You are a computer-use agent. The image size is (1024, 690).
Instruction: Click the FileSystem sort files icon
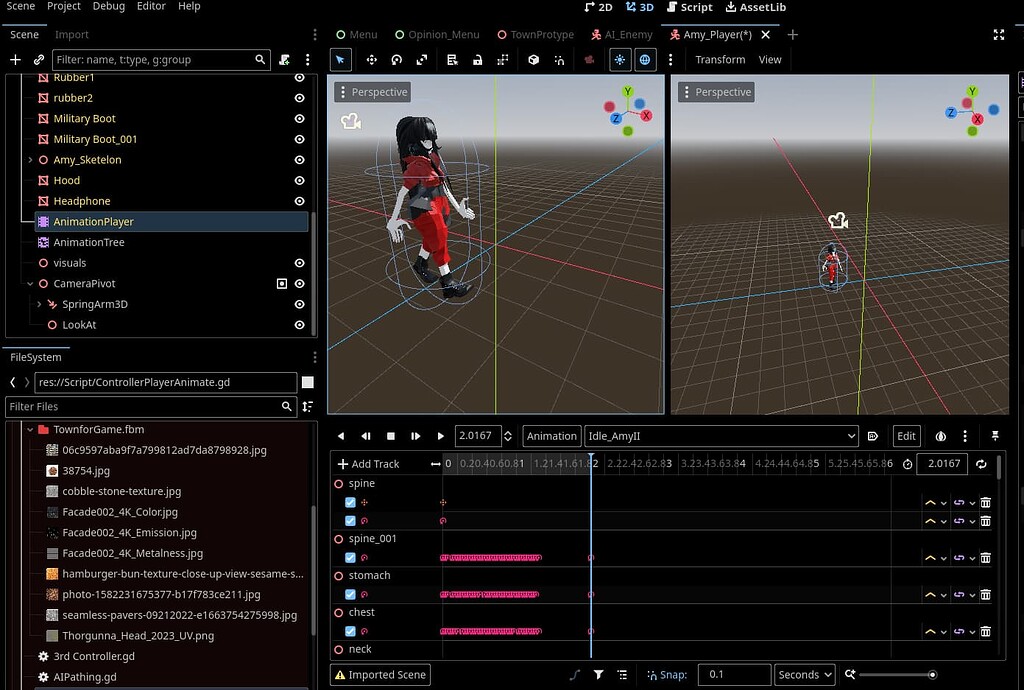[x=307, y=406]
